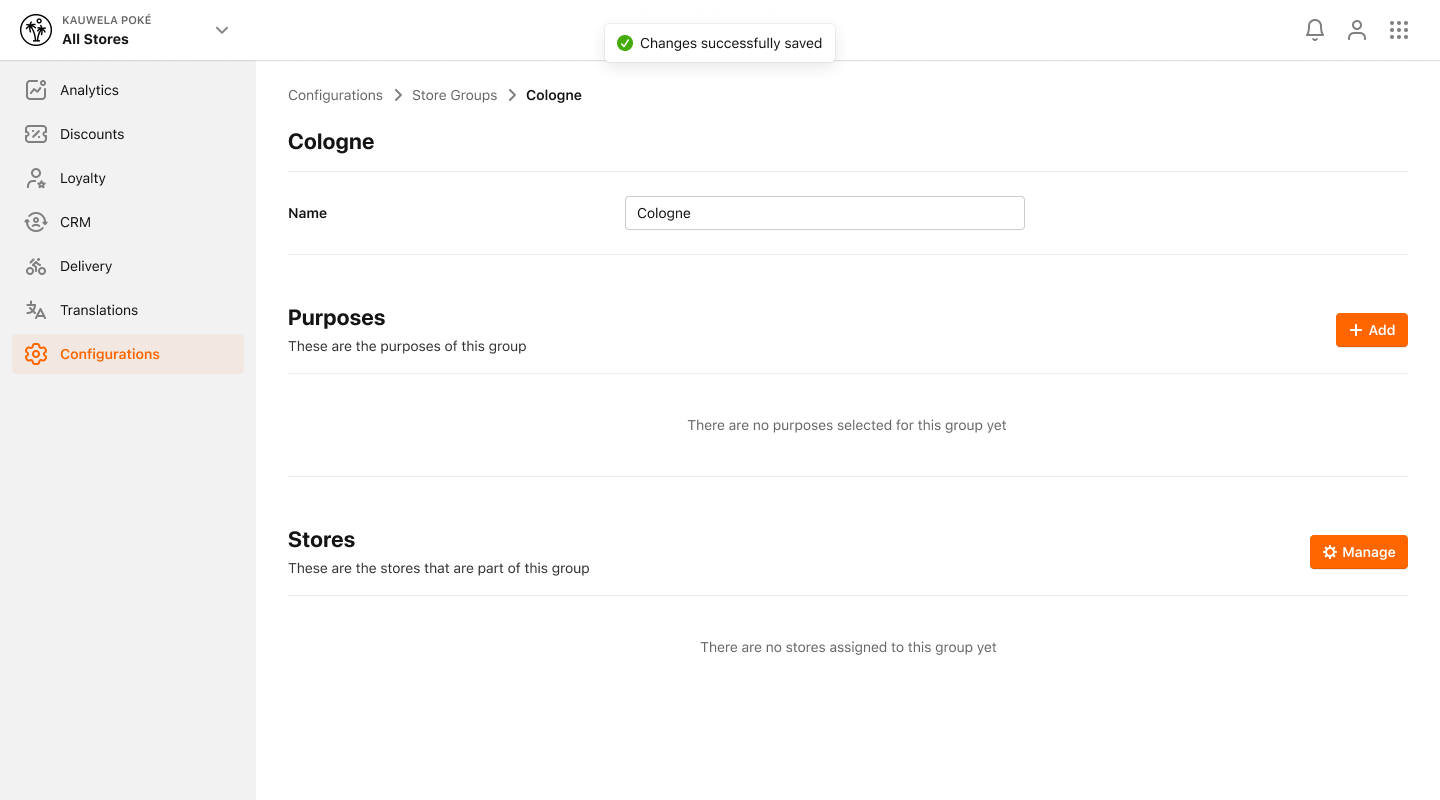This screenshot has height=800, width=1440.
Task: Add a purpose with the Add button
Action: pyautogui.click(x=1371, y=329)
